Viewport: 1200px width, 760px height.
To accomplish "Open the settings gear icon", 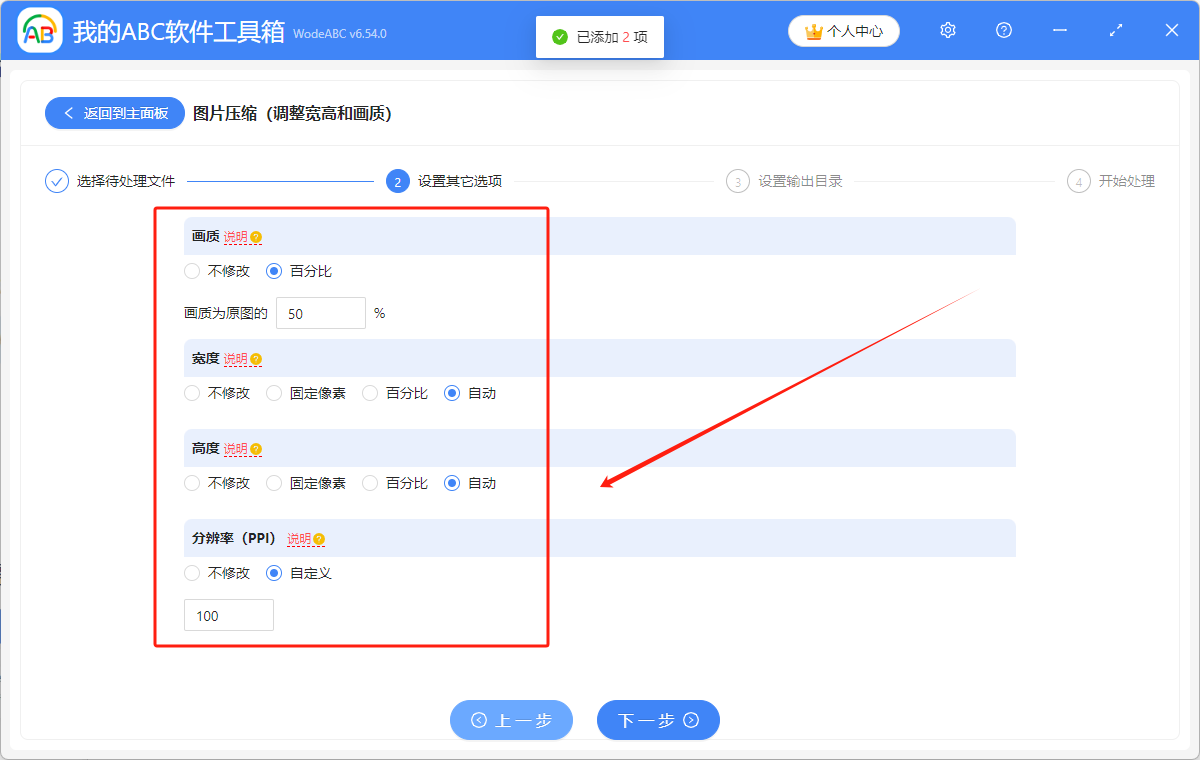I will 947,30.
